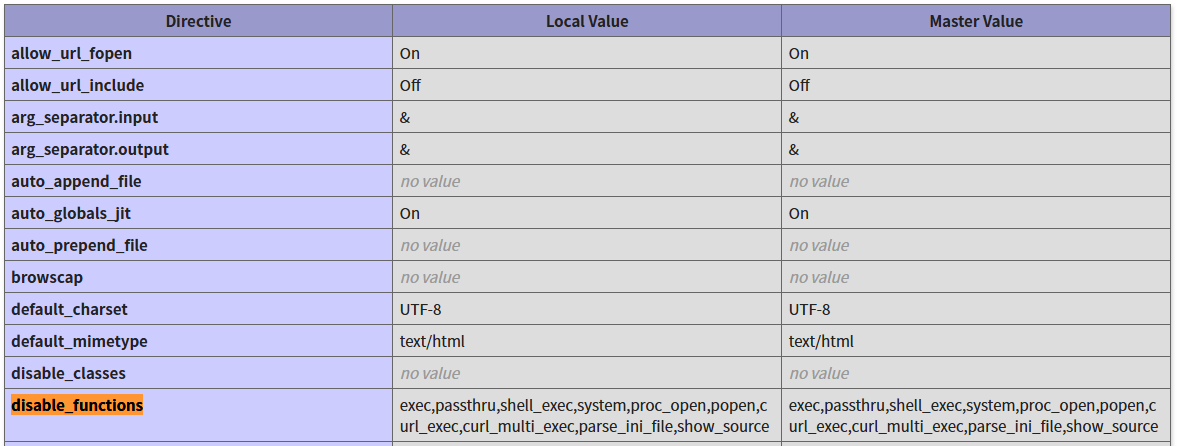1177x446 pixels.
Task: Select the auto_prepend_file directive name
Action: [x=79, y=245]
